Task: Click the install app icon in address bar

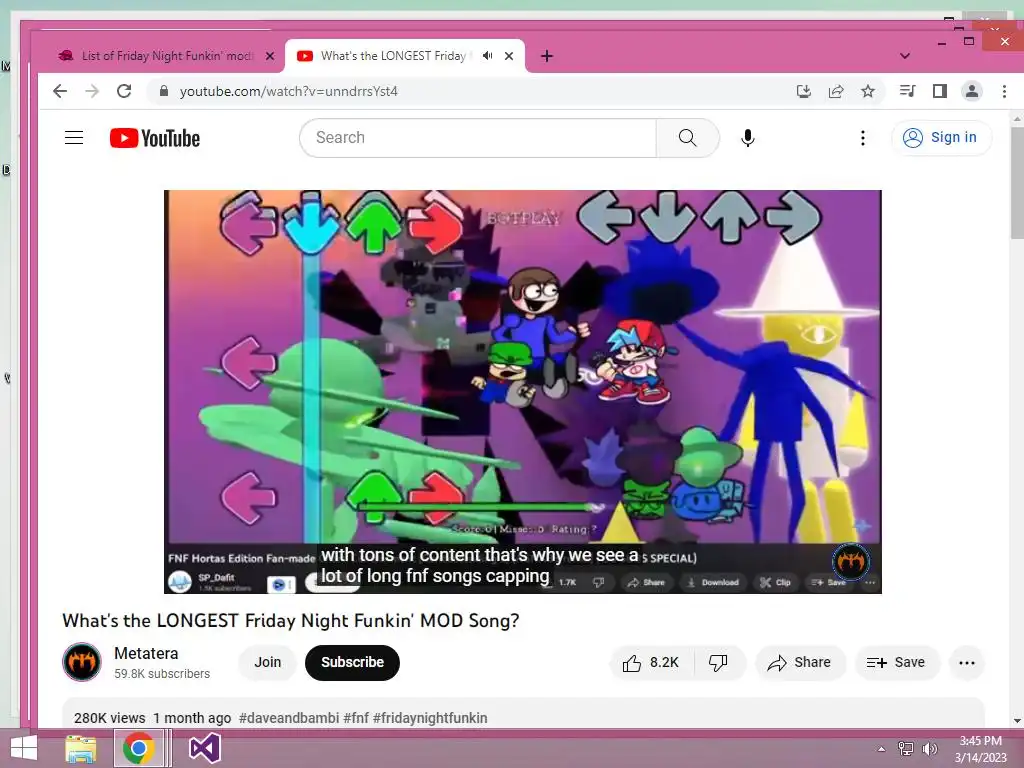Action: pos(804,91)
